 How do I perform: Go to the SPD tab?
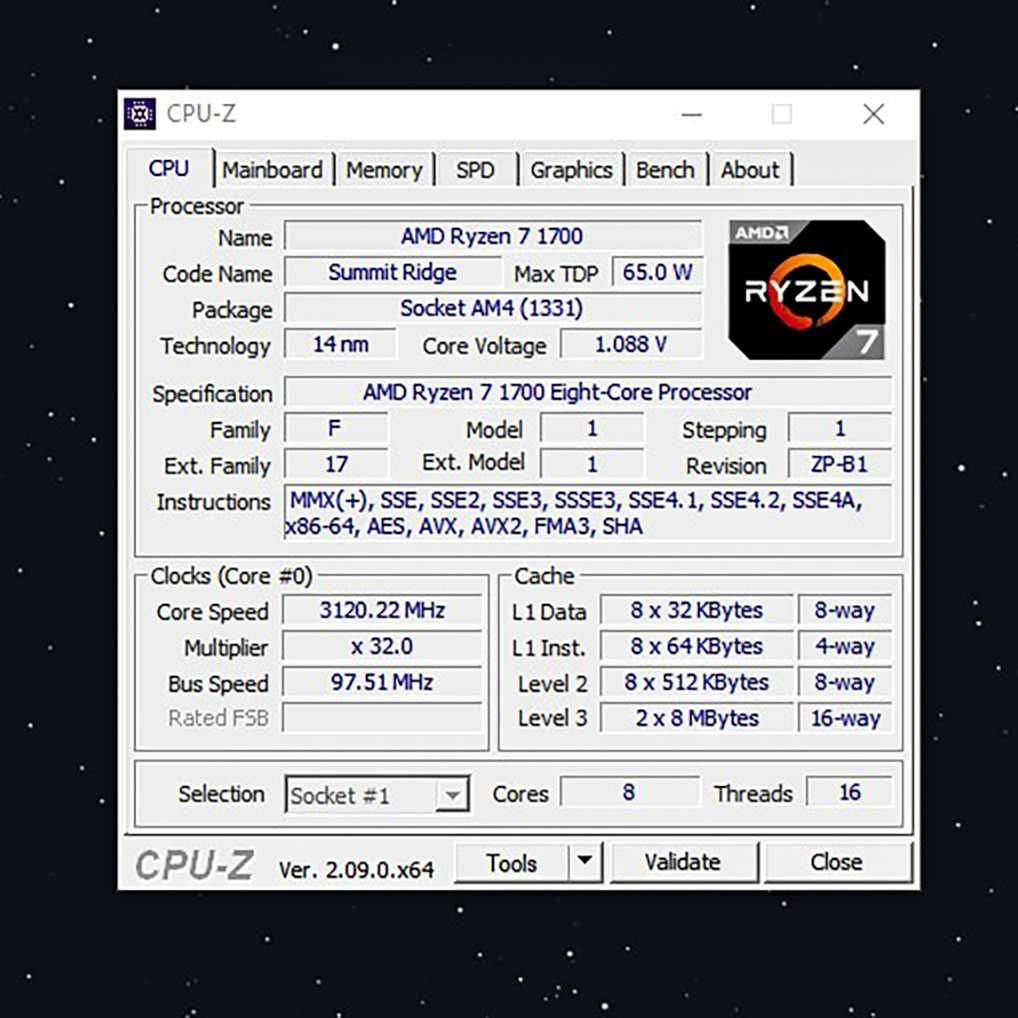pyautogui.click(x=475, y=170)
